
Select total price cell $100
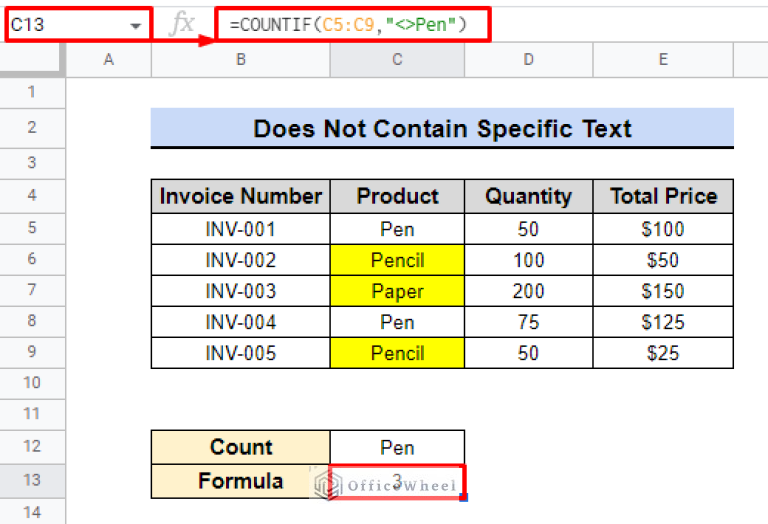click(x=663, y=229)
